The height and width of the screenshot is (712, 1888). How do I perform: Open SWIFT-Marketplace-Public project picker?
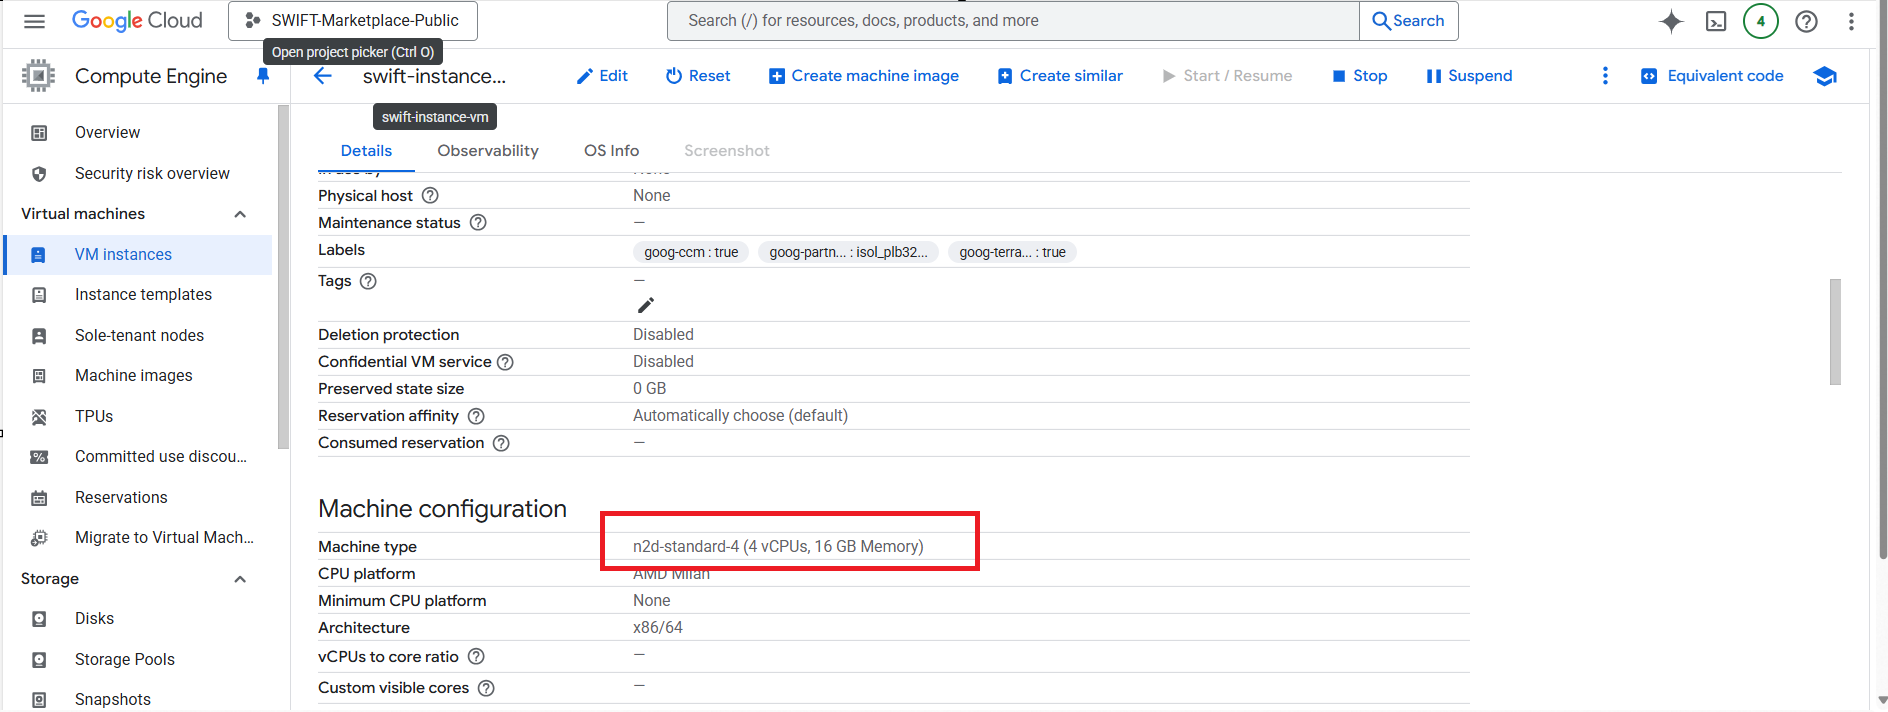[353, 21]
